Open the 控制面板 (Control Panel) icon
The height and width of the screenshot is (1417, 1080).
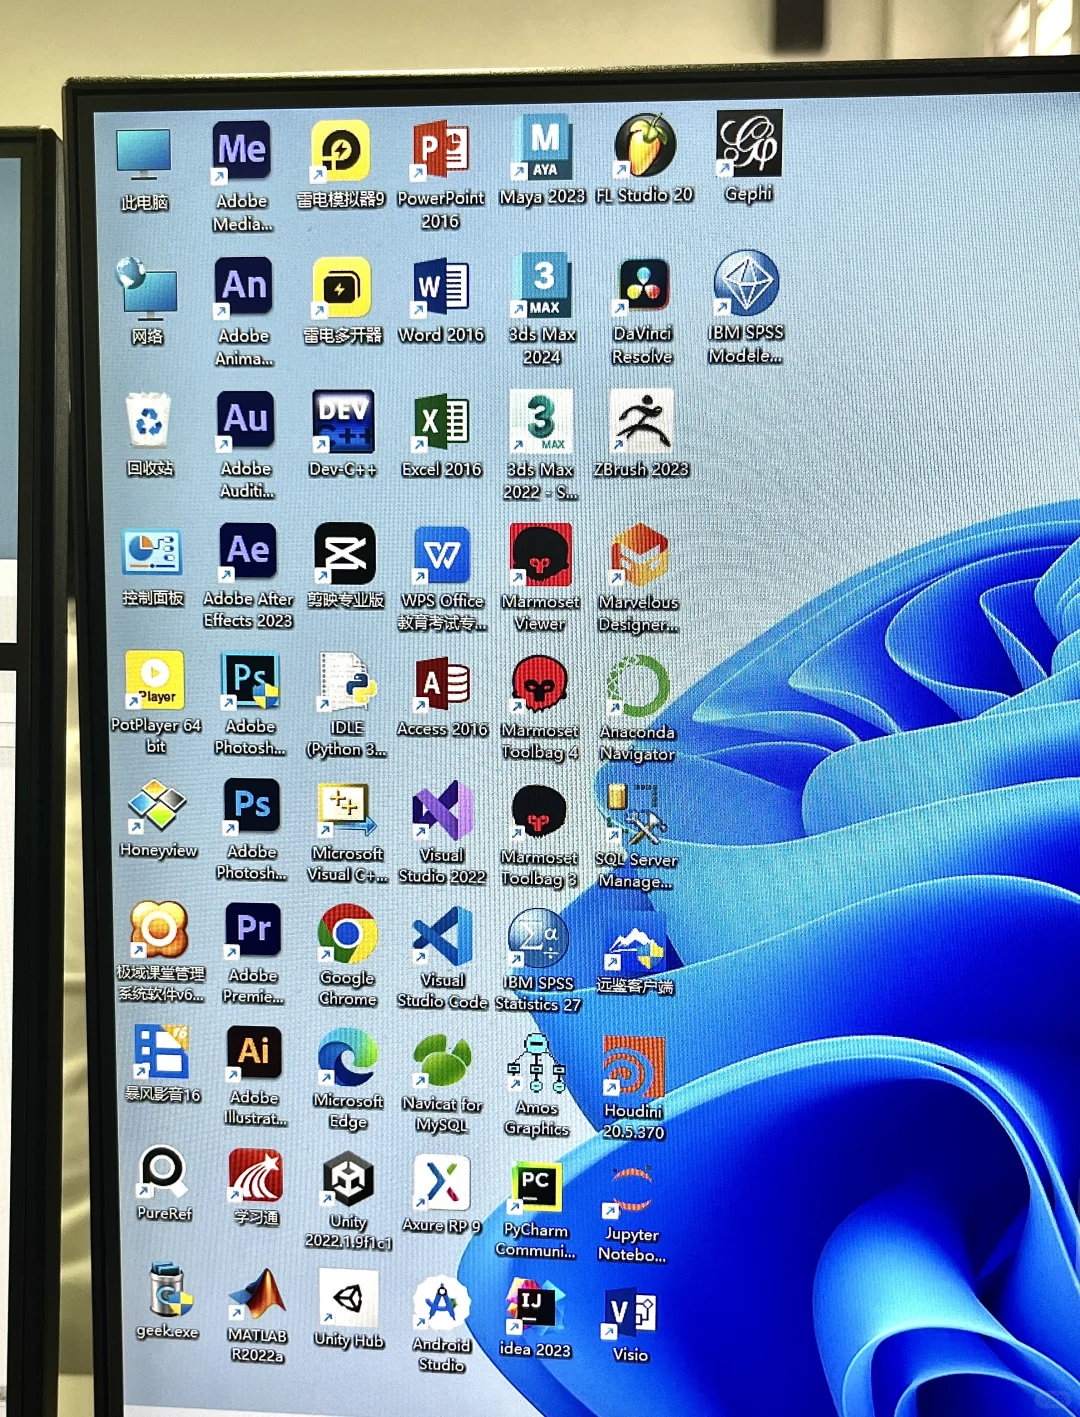coord(152,553)
